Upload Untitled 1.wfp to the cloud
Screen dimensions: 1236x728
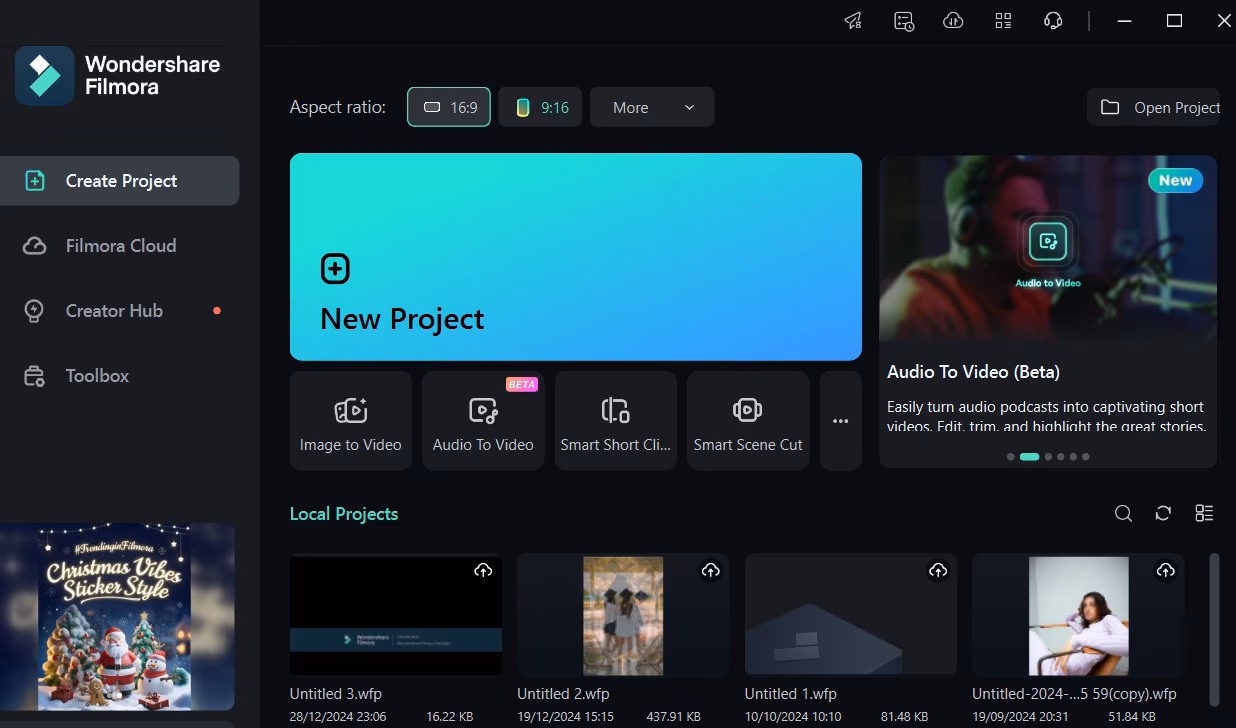(938, 570)
